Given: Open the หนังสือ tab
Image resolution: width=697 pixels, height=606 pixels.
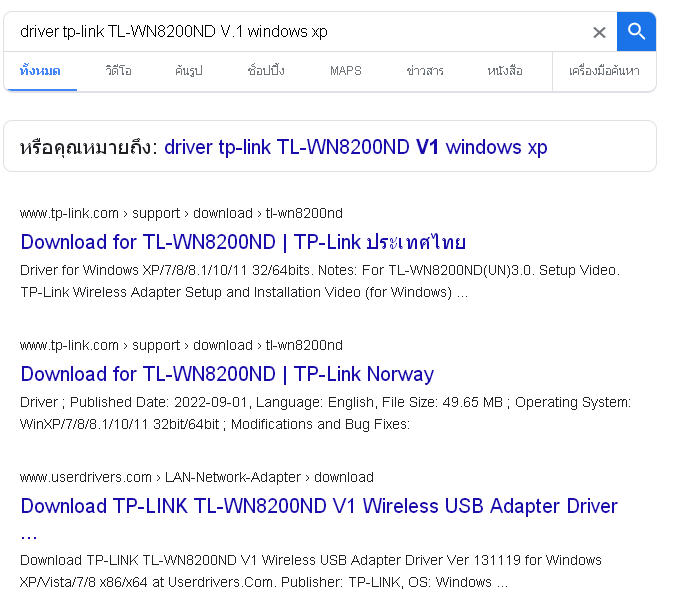Looking at the screenshot, I should coord(505,71).
